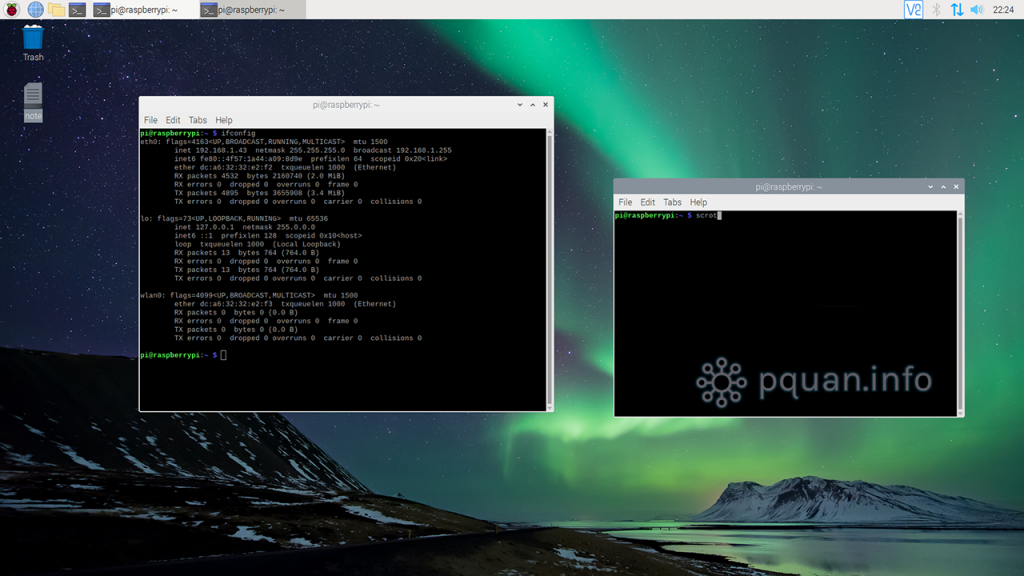Maximize the ifconfig terminal window
The height and width of the screenshot is (576, 1024).
click(533, 104)
